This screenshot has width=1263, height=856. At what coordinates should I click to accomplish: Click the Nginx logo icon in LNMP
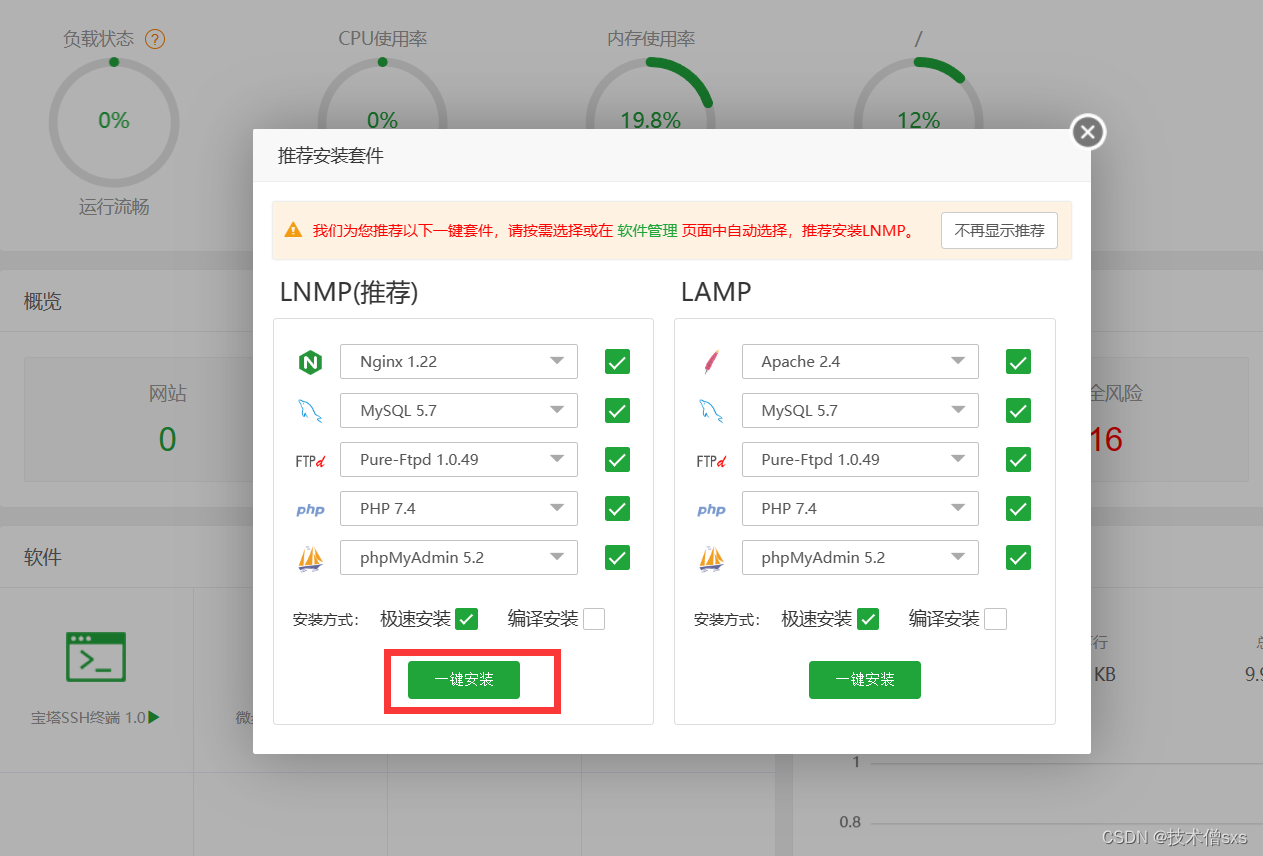point(310,362)
